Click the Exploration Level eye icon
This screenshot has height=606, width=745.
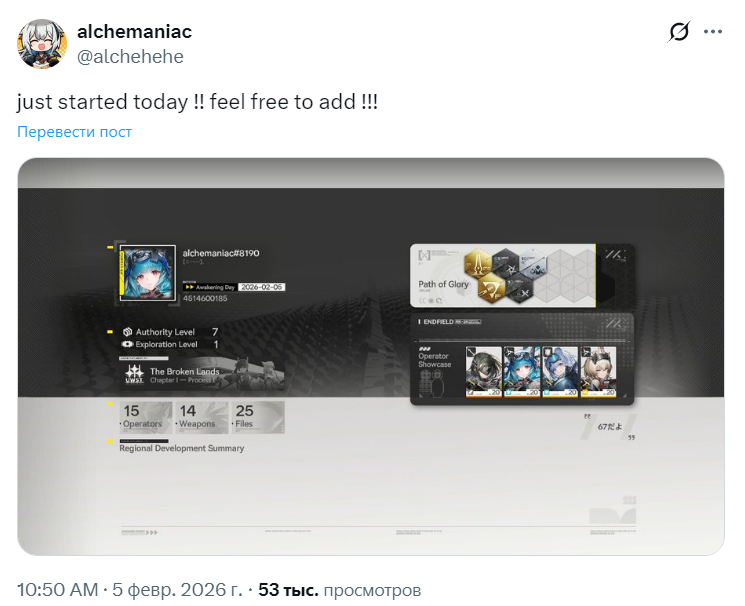(127, 344)
